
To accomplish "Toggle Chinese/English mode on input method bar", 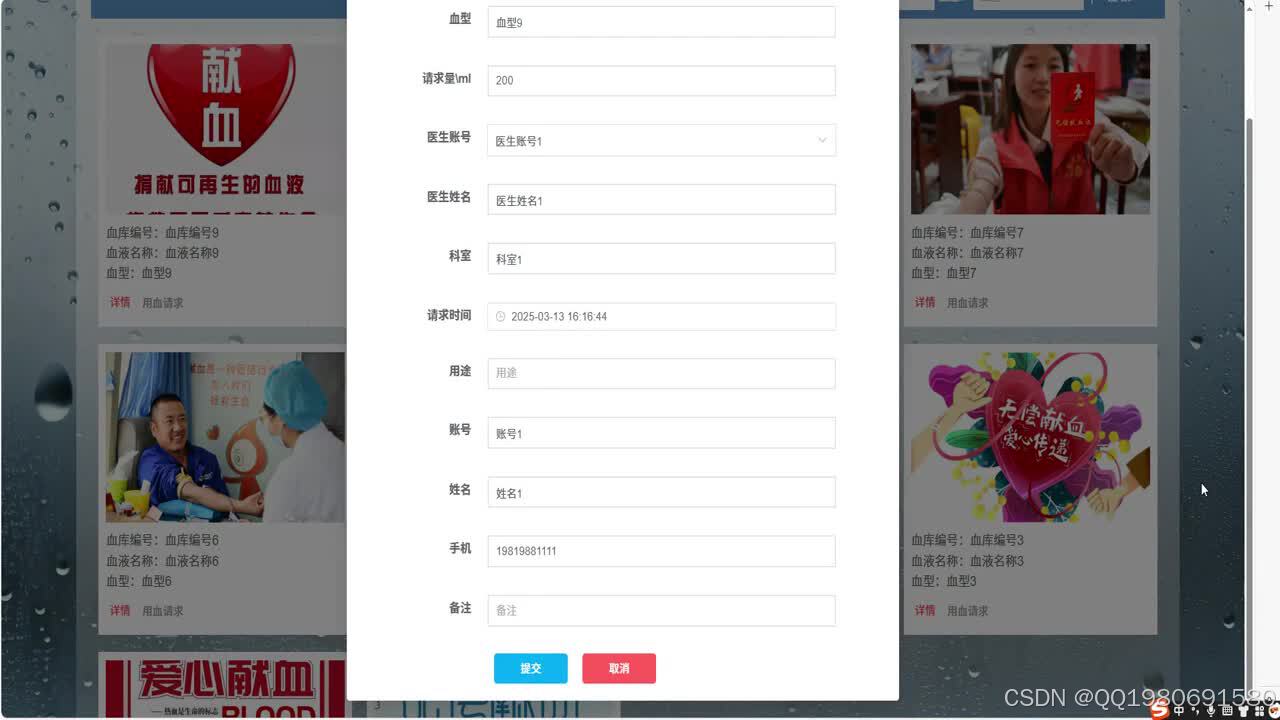I will 1178,710.
